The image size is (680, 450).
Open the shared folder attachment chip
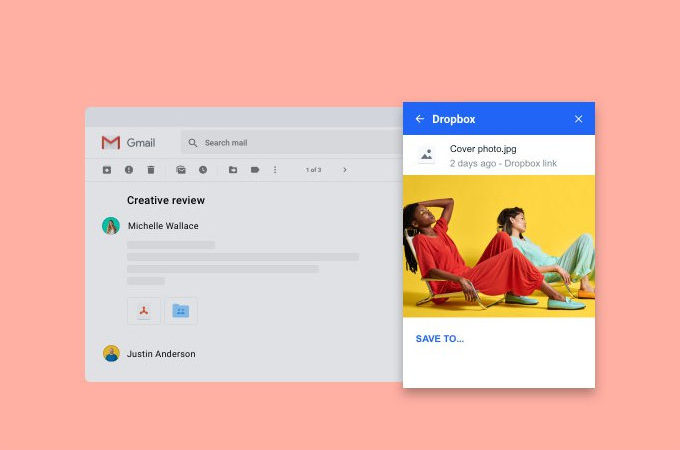(181, 311)
